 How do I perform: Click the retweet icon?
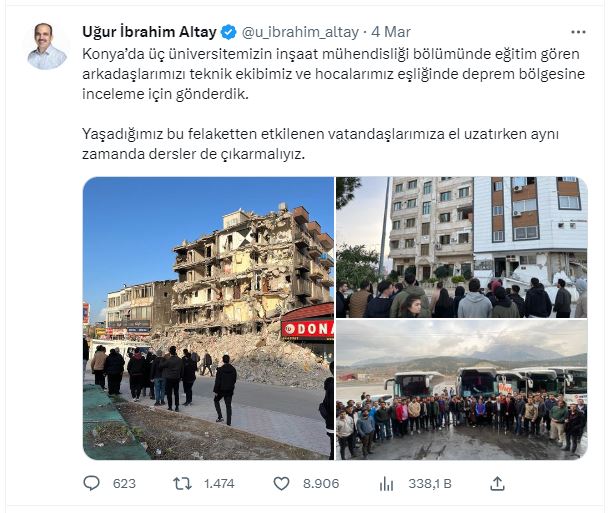[x=182, y=484]
